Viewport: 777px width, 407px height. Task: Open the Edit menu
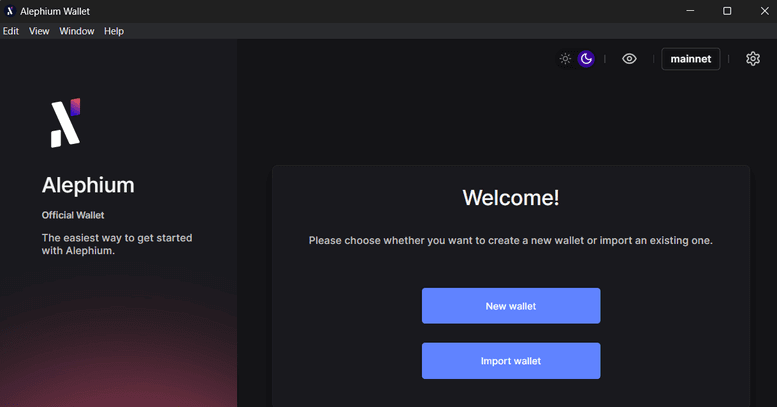pos(11,31)
